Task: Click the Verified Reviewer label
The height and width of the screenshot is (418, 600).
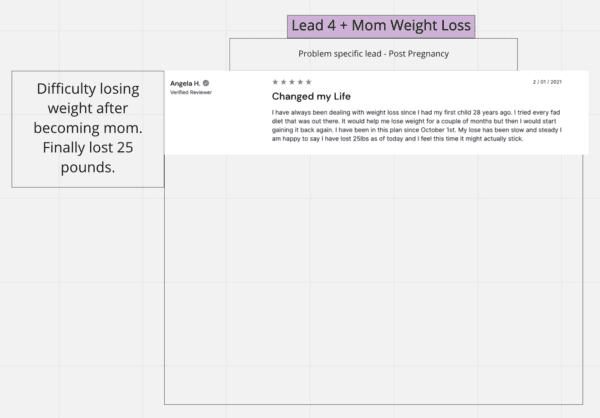Action: (x=191, y=92)
